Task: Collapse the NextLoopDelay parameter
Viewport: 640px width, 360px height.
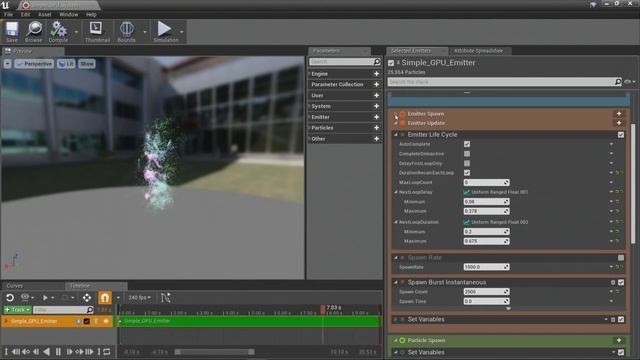Action: (x=396, y=192)
